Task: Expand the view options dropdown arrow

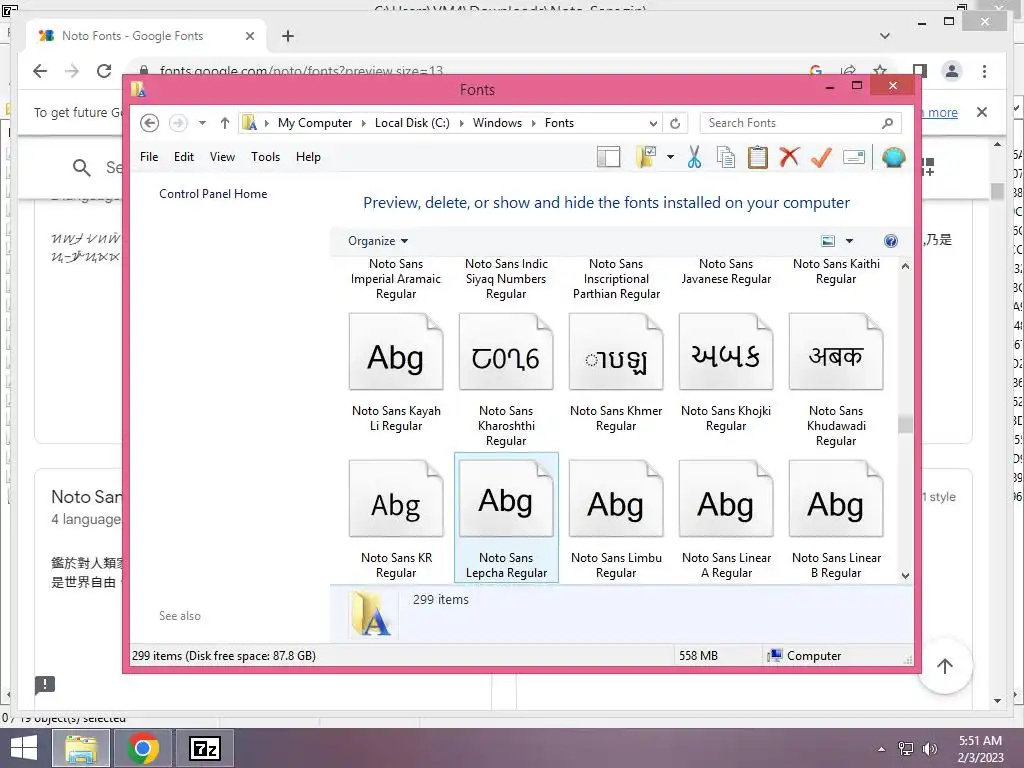Action: click(x=849, y=241)
